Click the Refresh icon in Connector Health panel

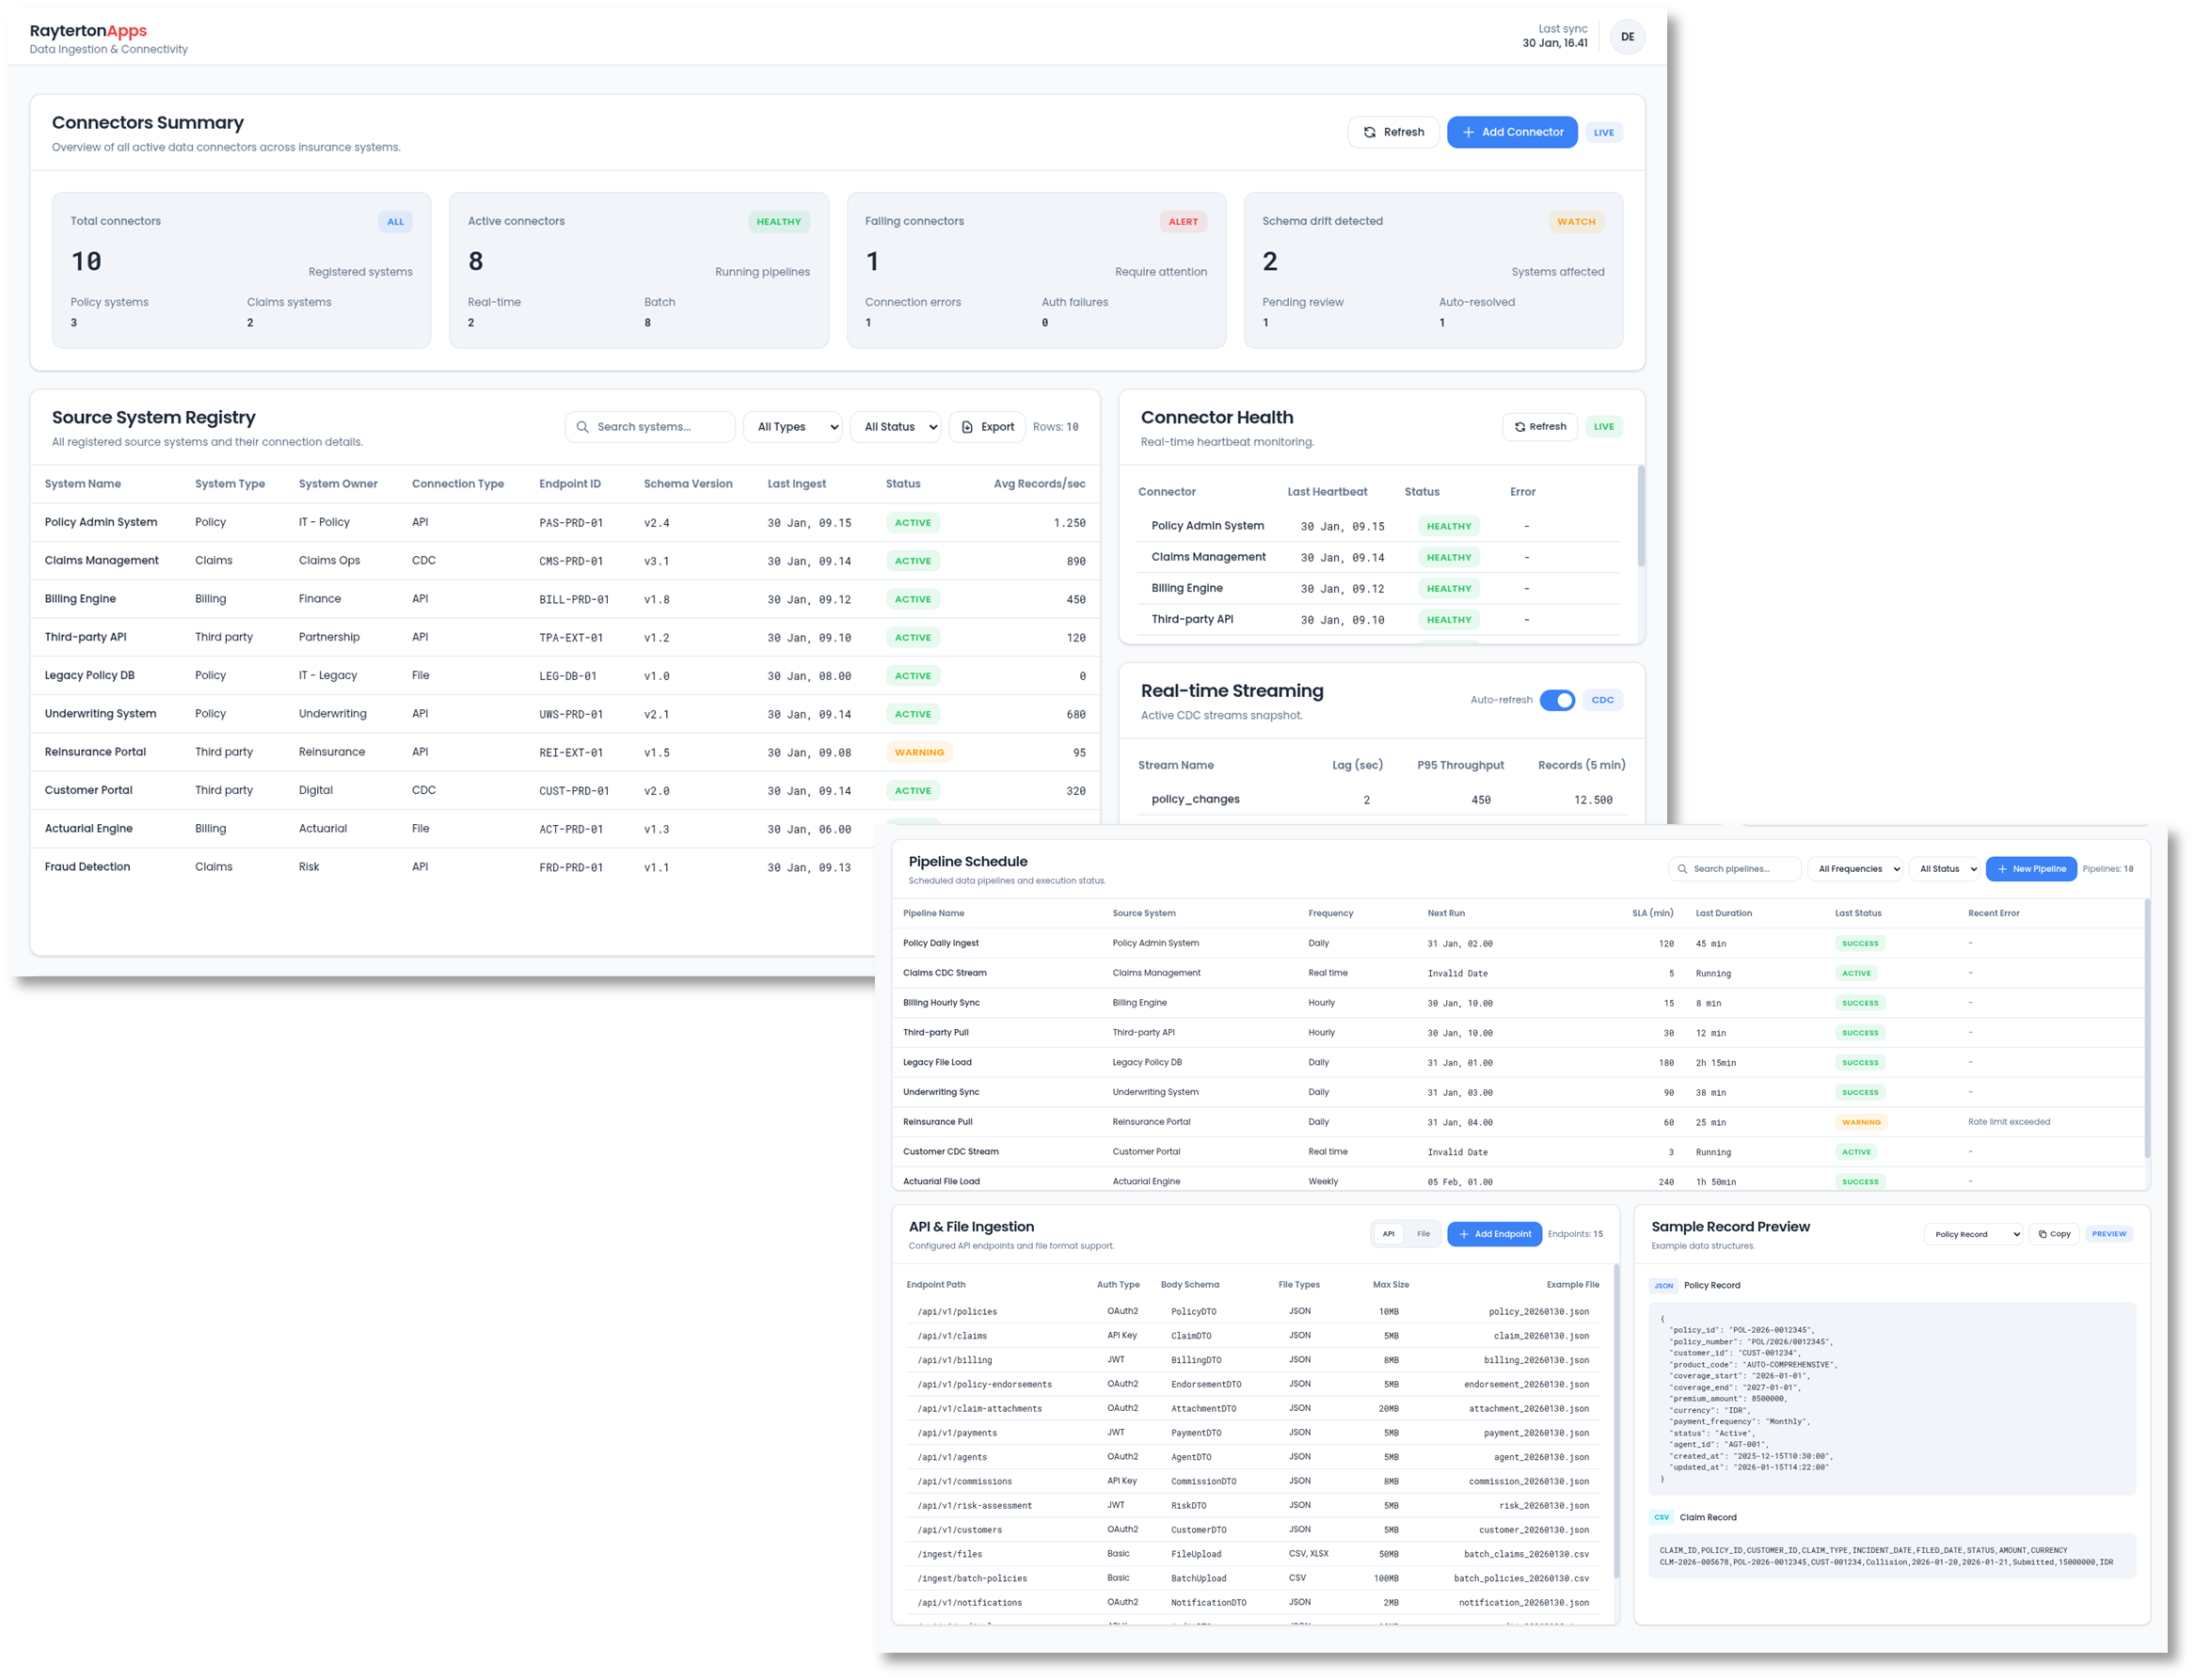click(1521, 426)
